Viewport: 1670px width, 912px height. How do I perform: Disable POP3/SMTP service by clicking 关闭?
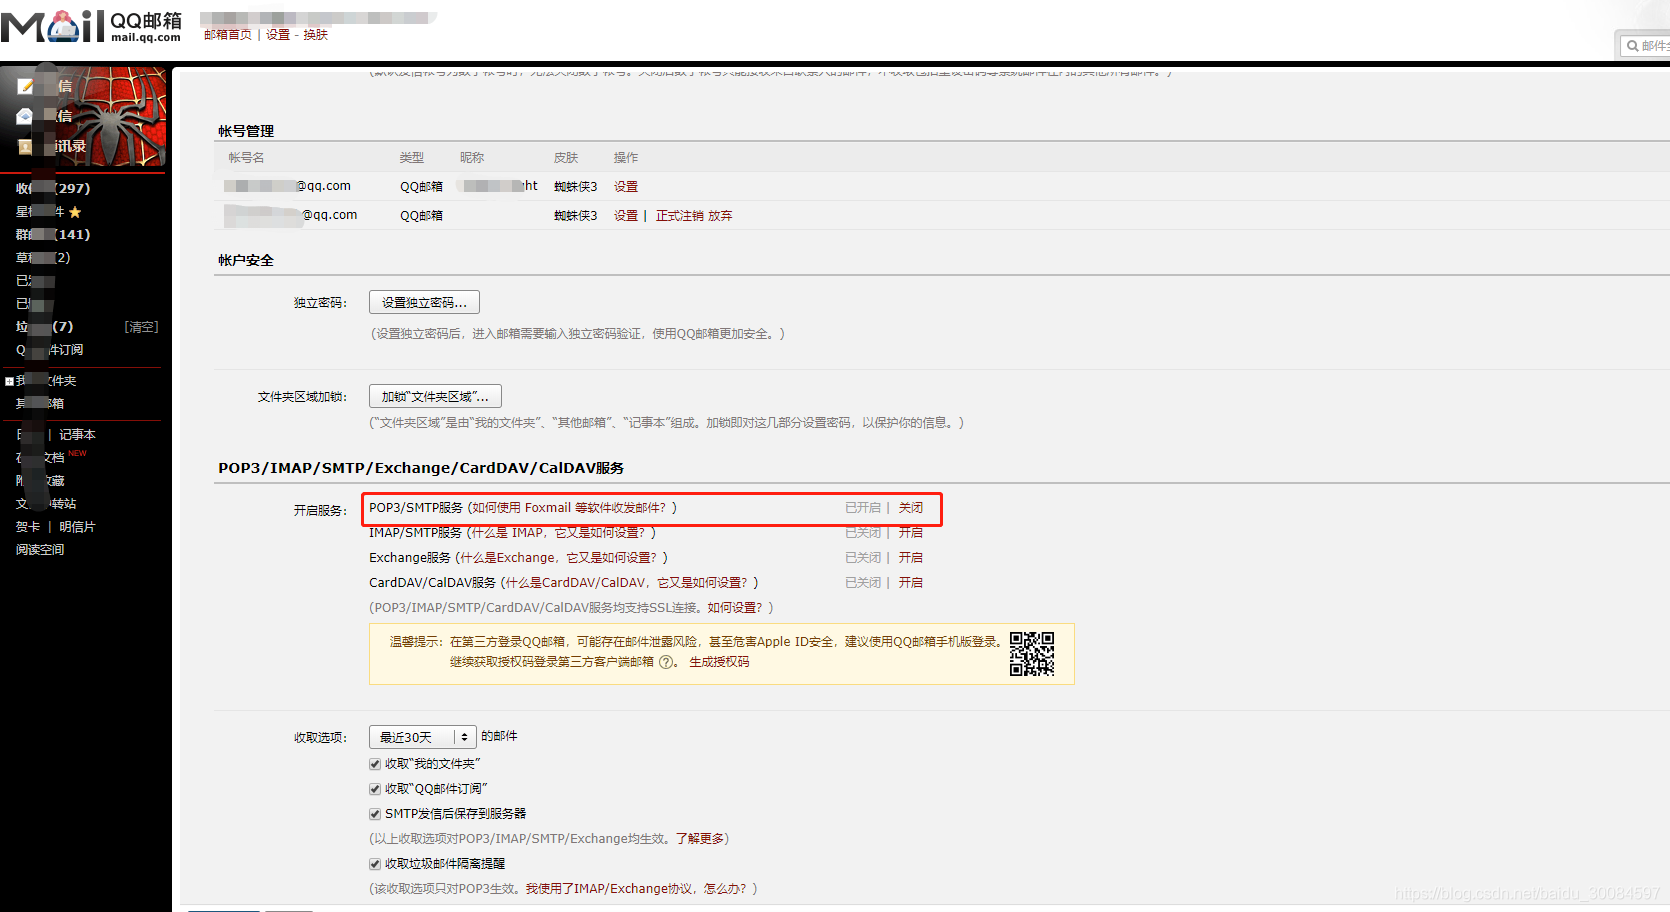[x=911, y=507]
